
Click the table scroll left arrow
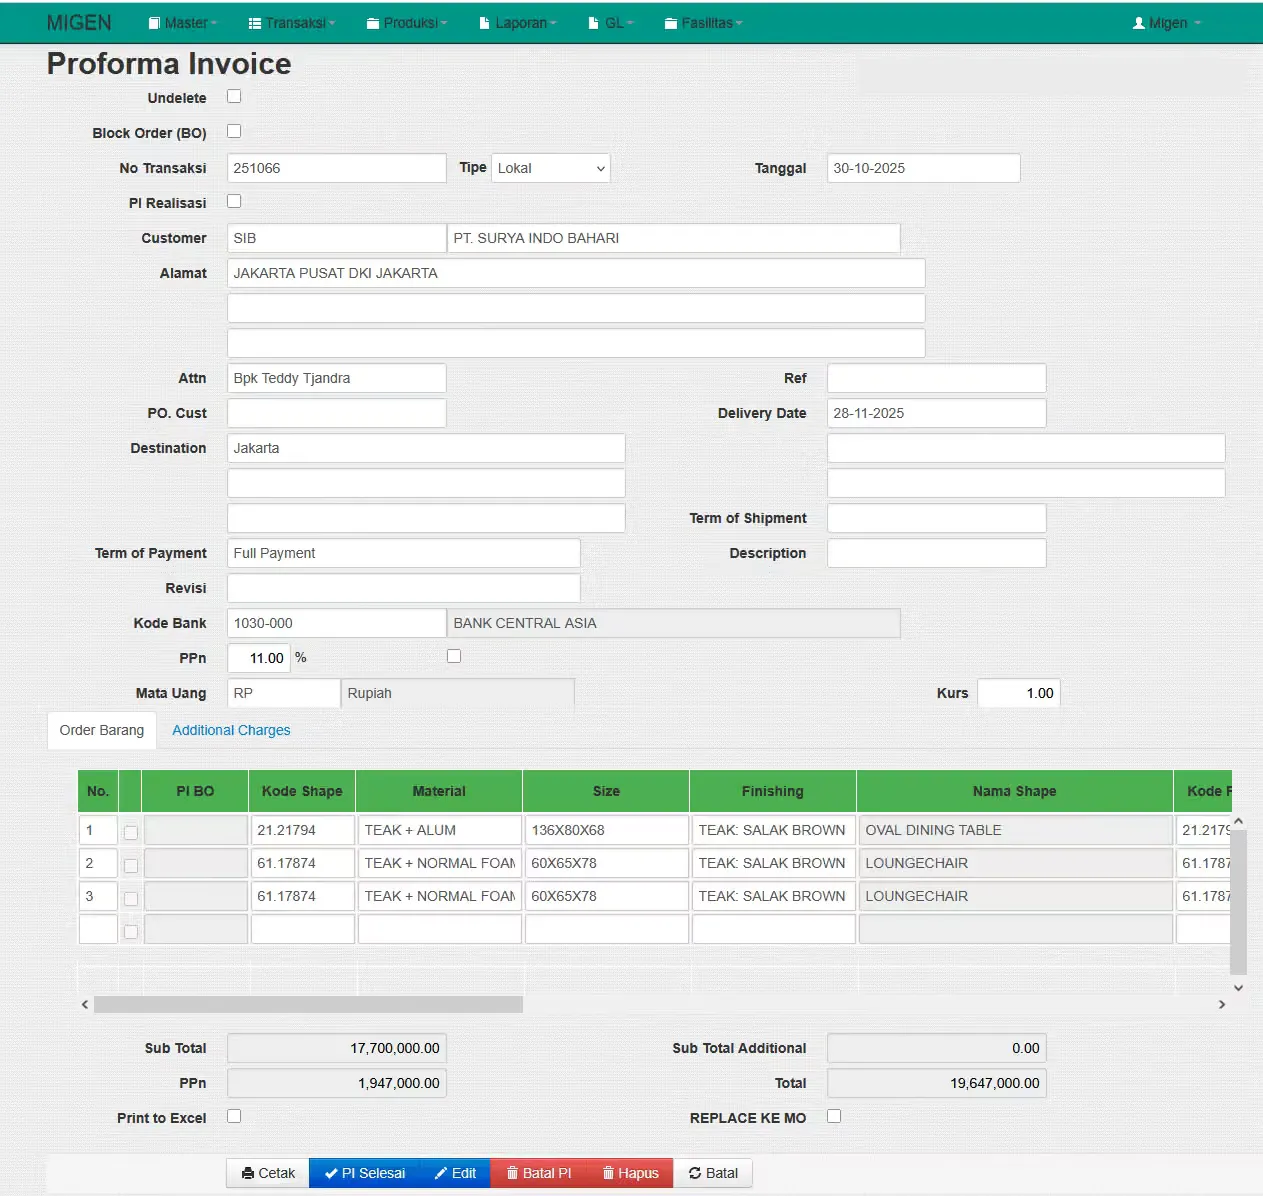click(85, 1004)
